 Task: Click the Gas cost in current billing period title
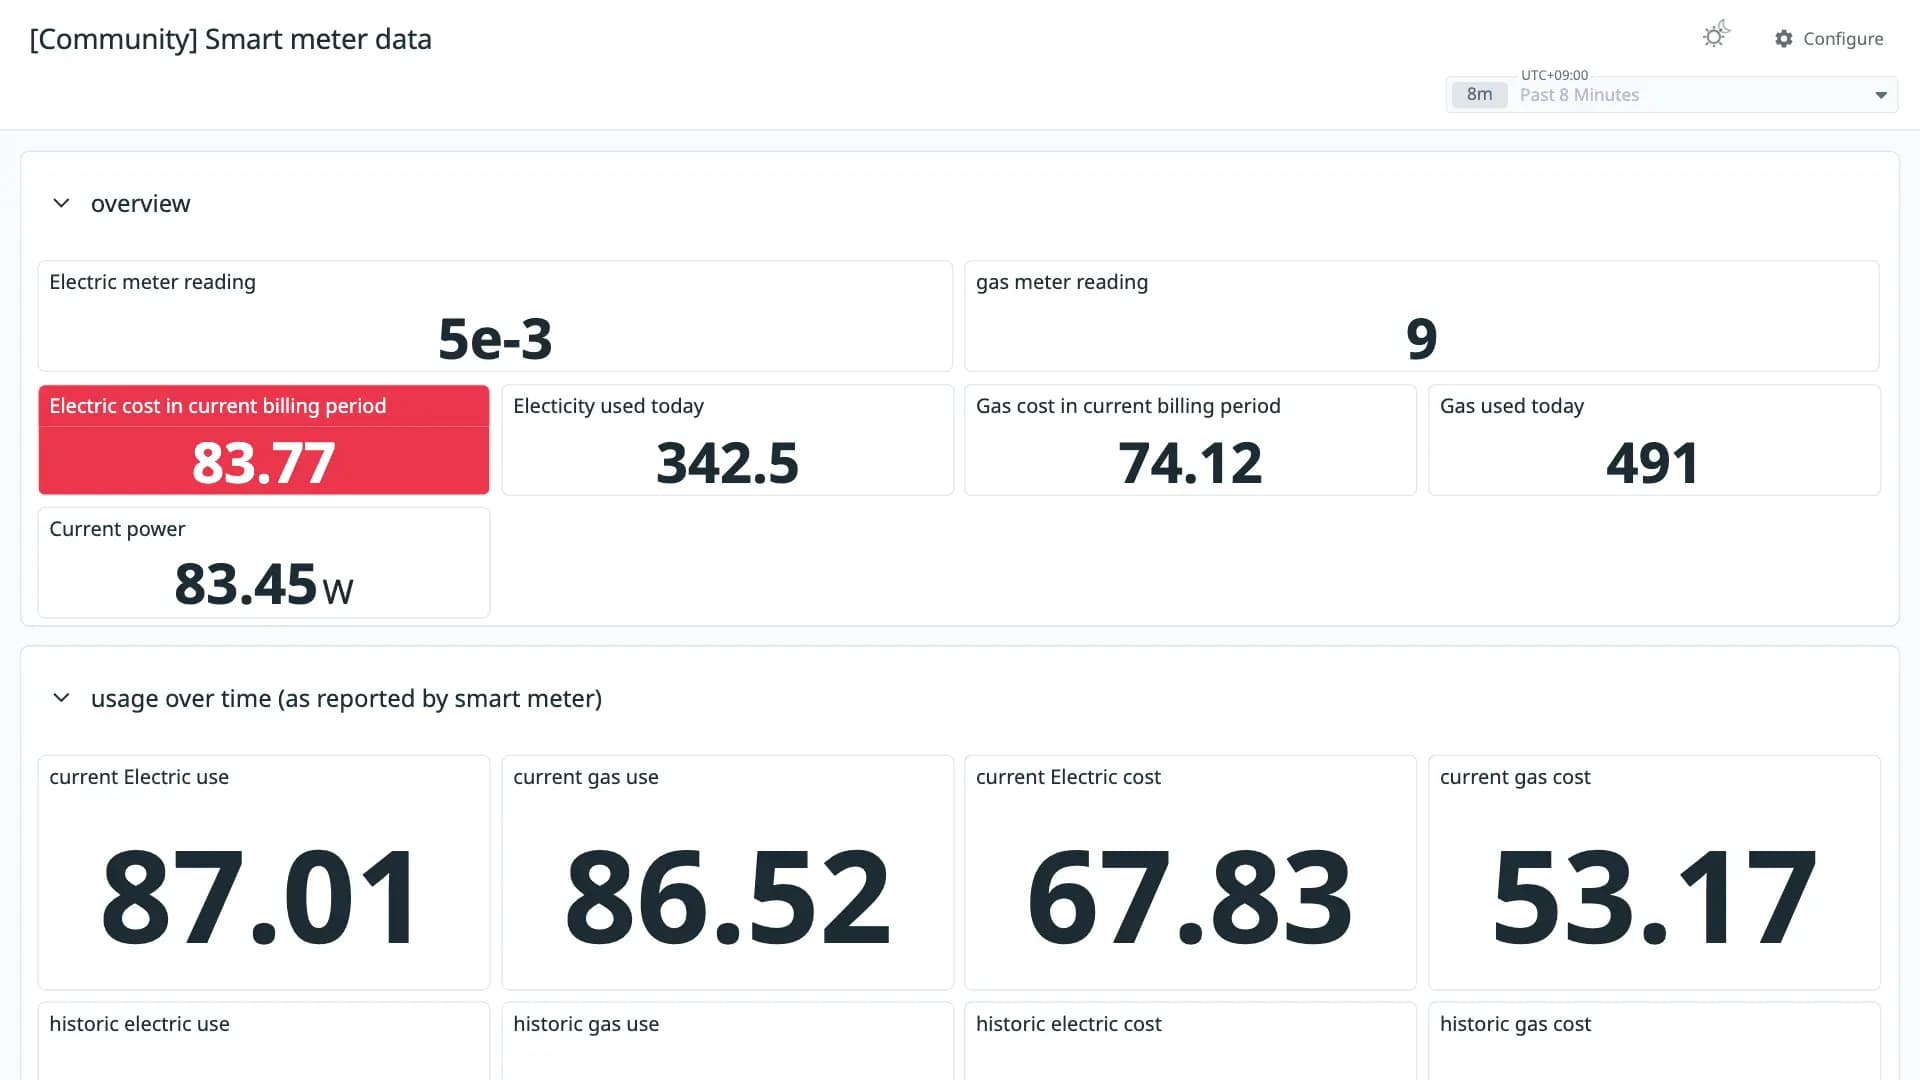(x=1128, y=406)
